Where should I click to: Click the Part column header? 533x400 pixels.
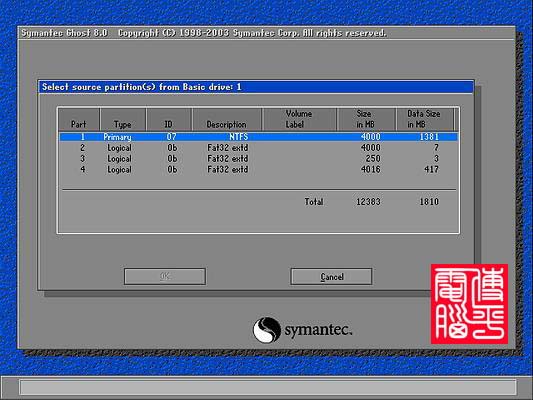tap(79, 120)
